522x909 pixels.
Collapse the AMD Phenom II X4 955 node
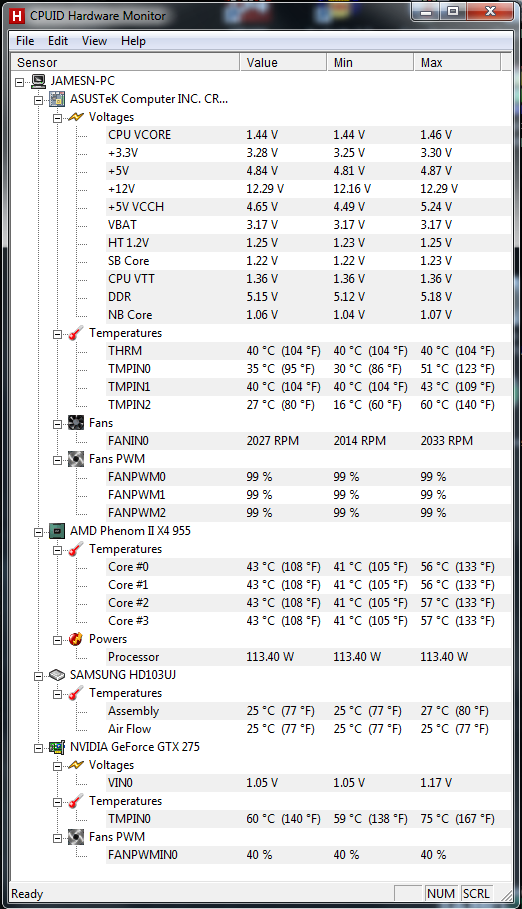pyautogui.click(x=38, y=532)
